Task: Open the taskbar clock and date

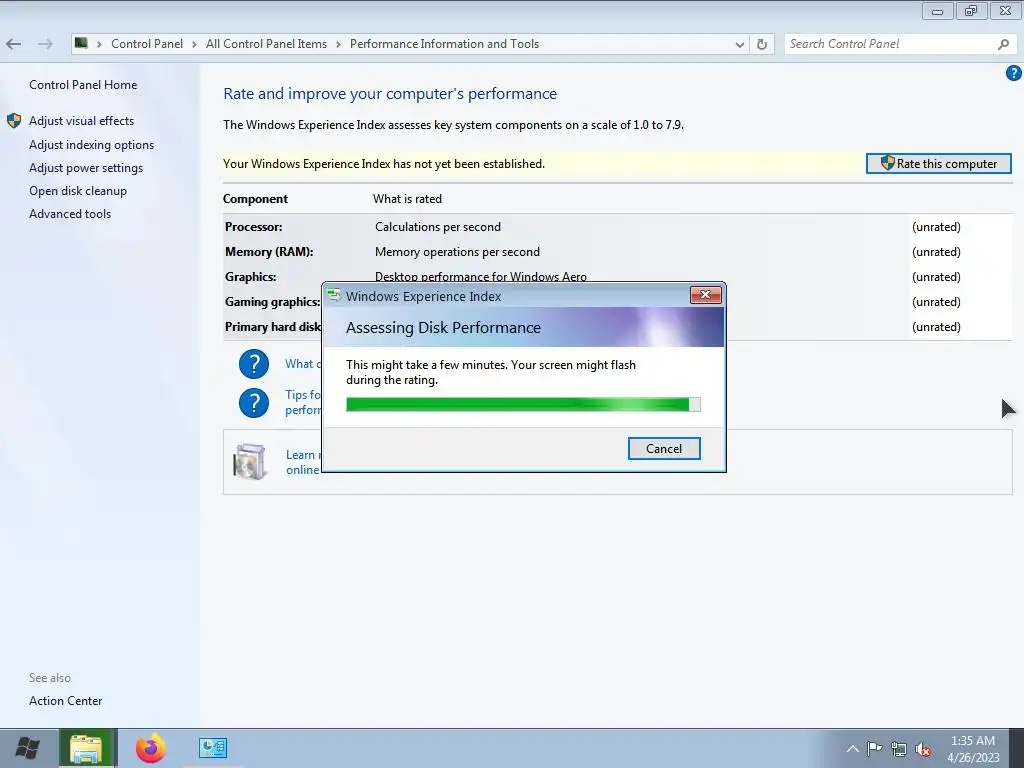Action: (973, 749)
